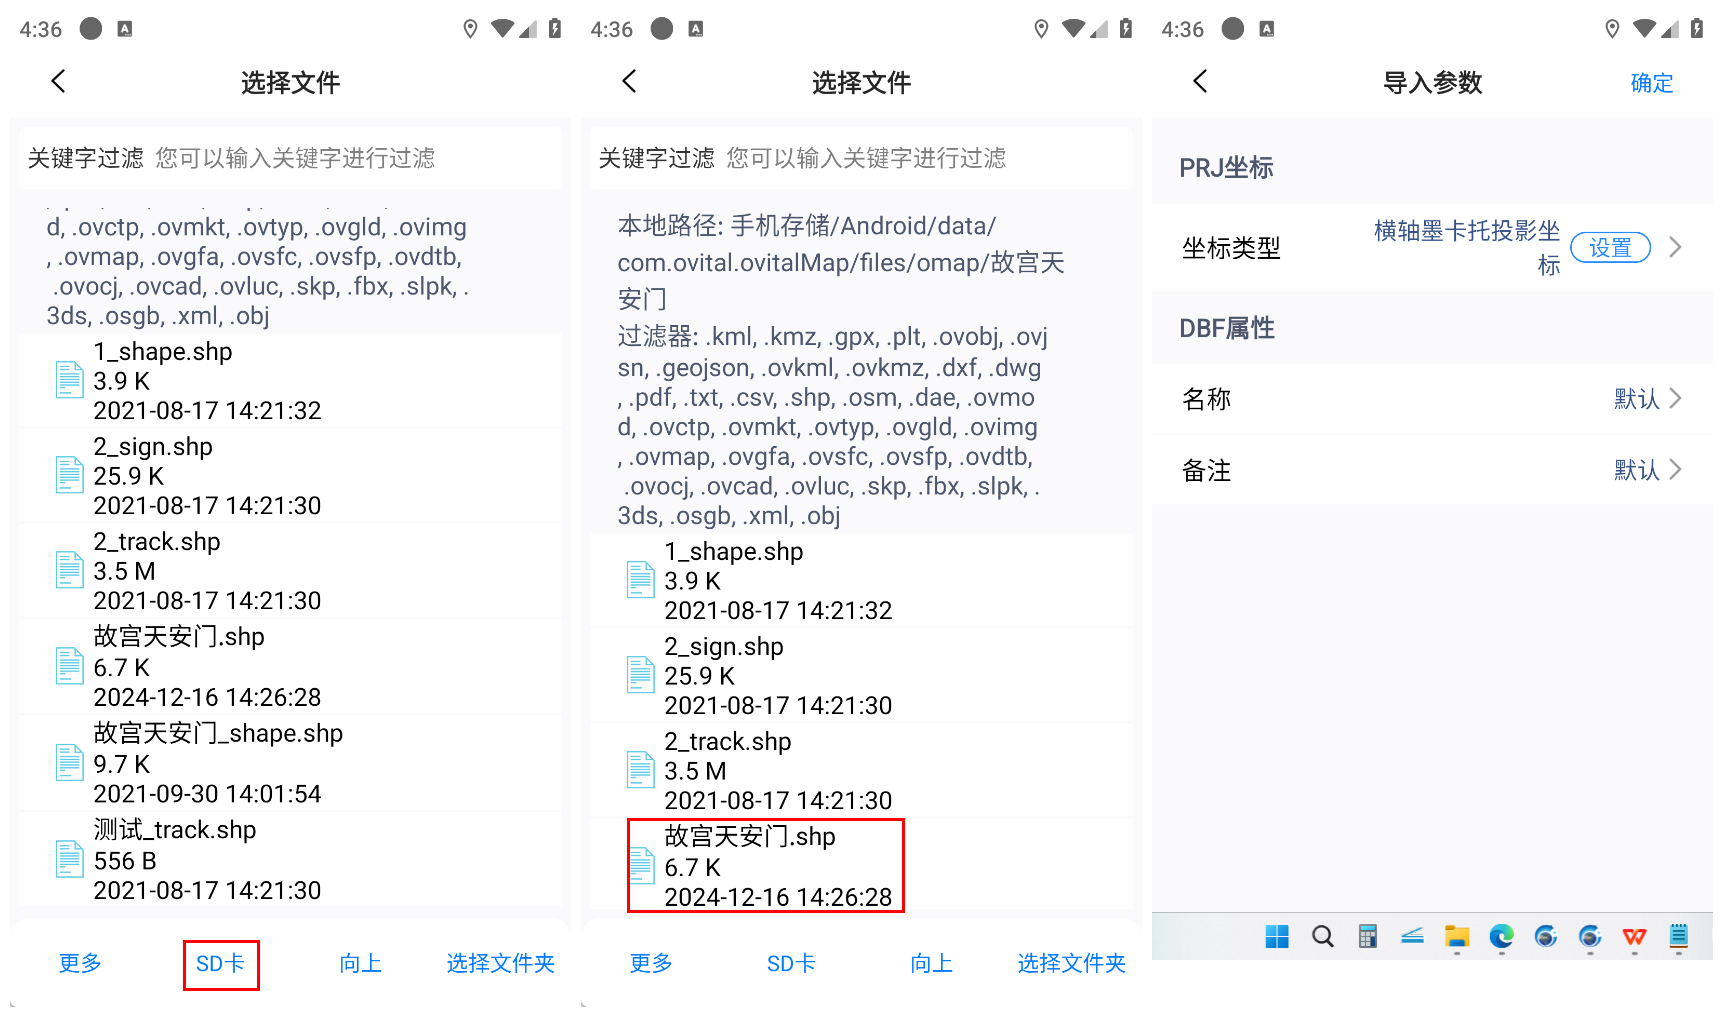Tap 向上 in the left screen's bottom bar
The image size is (1723, 1017).
360,963
